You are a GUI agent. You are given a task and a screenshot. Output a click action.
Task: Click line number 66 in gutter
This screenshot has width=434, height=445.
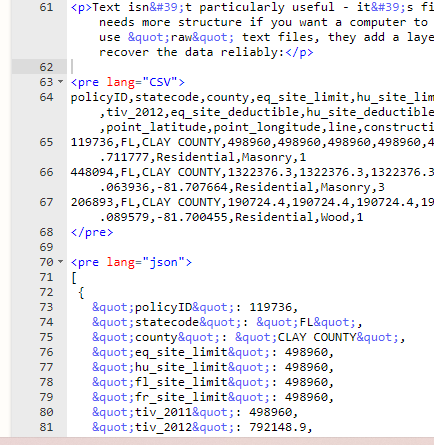(x=46, y=172)
